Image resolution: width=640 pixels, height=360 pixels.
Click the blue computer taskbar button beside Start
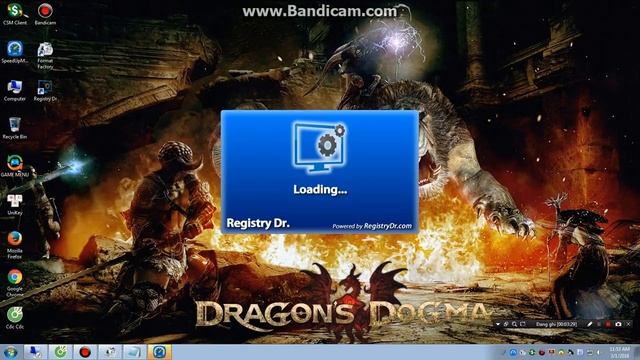(x=36, y=352)
